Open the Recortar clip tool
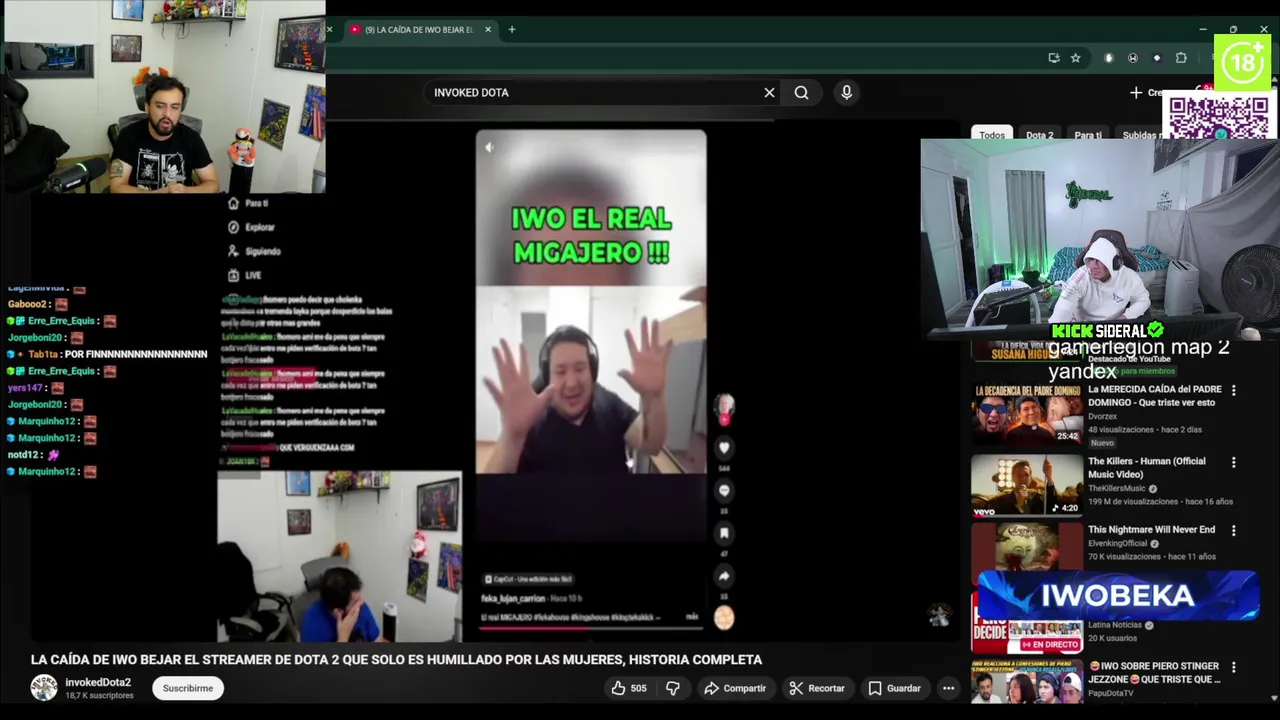The height and width of the screenshot is (720, 1280). [816, 688]
